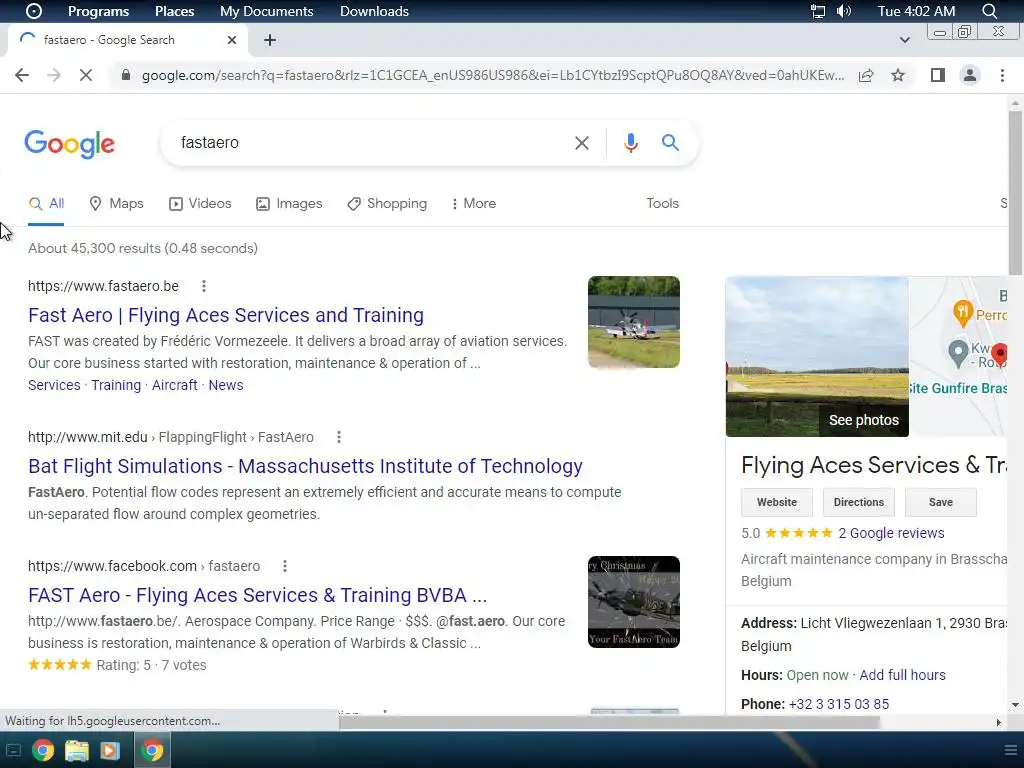Screen dimensions: 1024x768
Task: Click the address bar URL
Action: [x=492, y=75]
